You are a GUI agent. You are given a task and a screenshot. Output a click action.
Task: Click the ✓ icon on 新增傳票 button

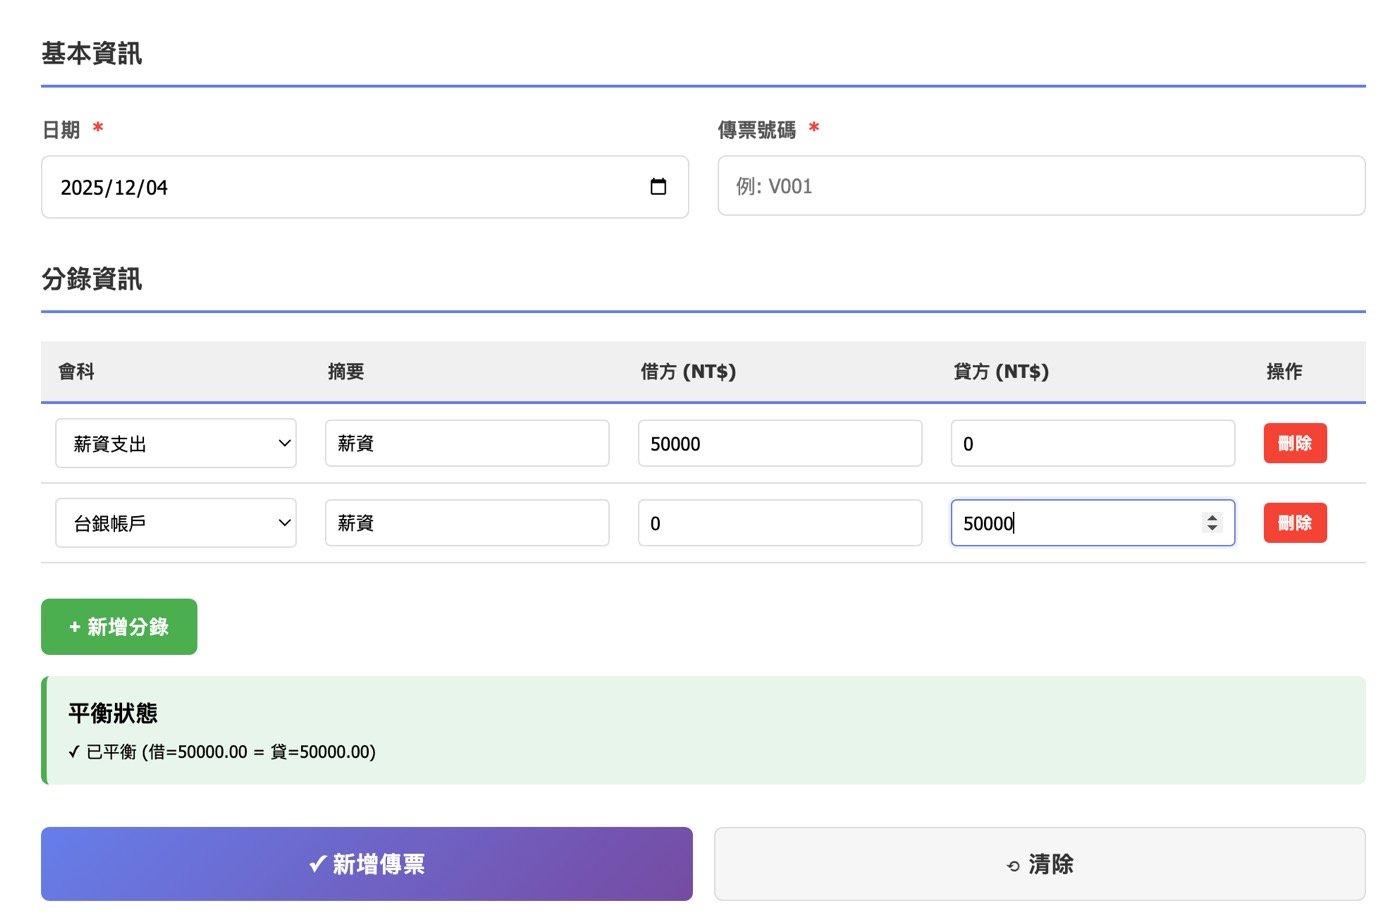[x=317, y=863]
